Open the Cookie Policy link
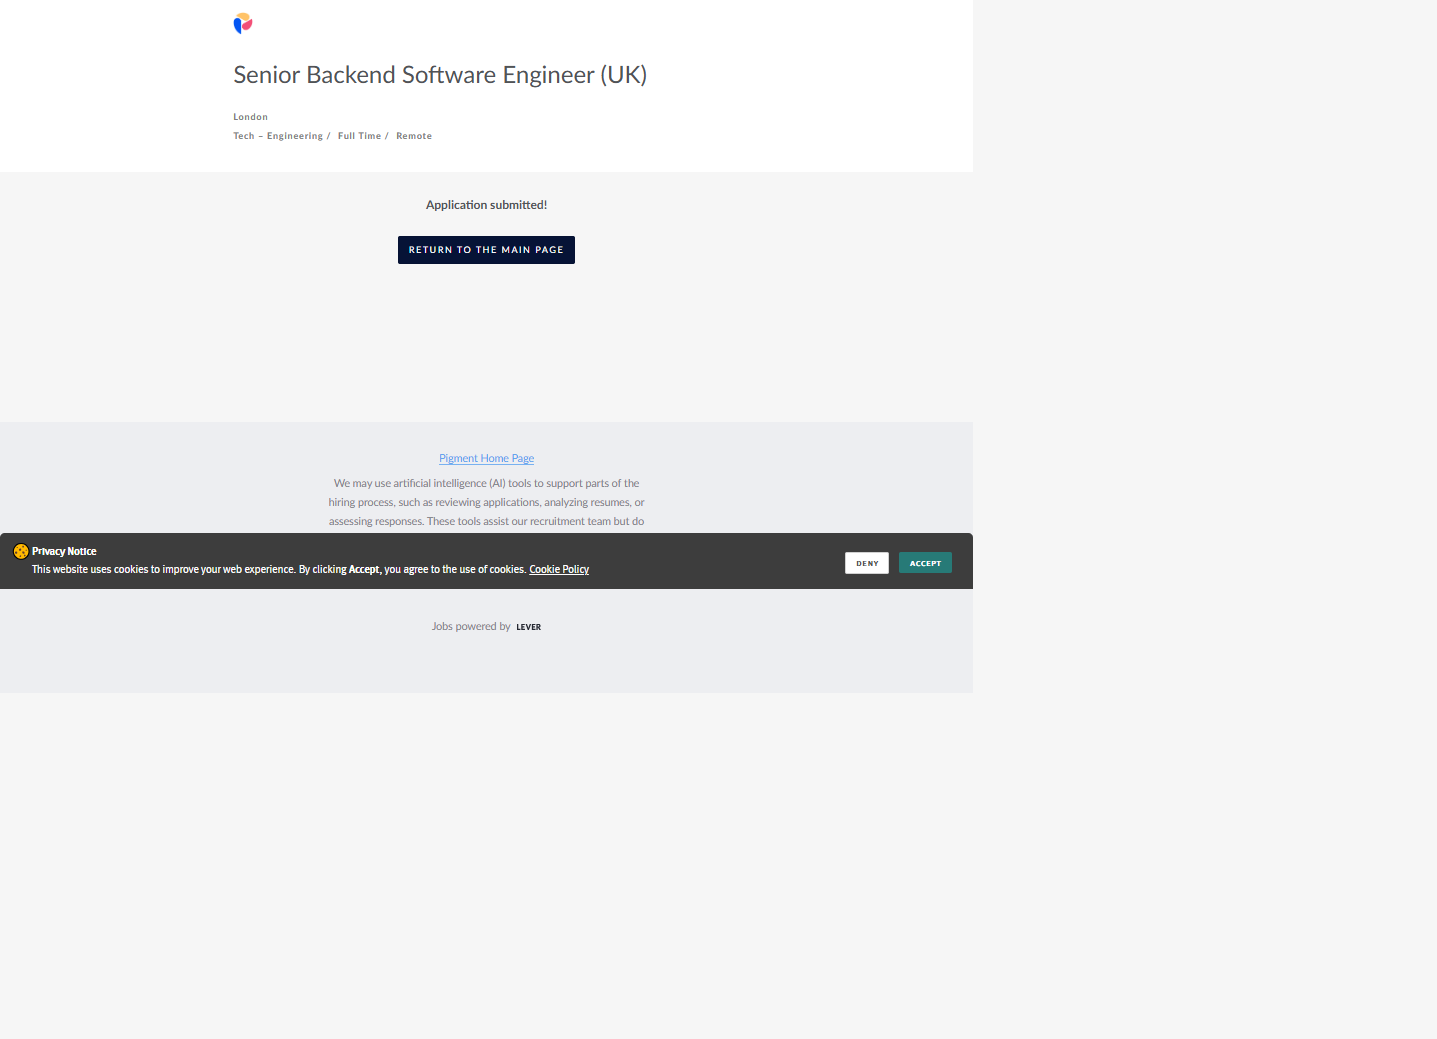The width and height of the screenshot is (1437, 1039). pyautogui.click(x=558, y=569)
